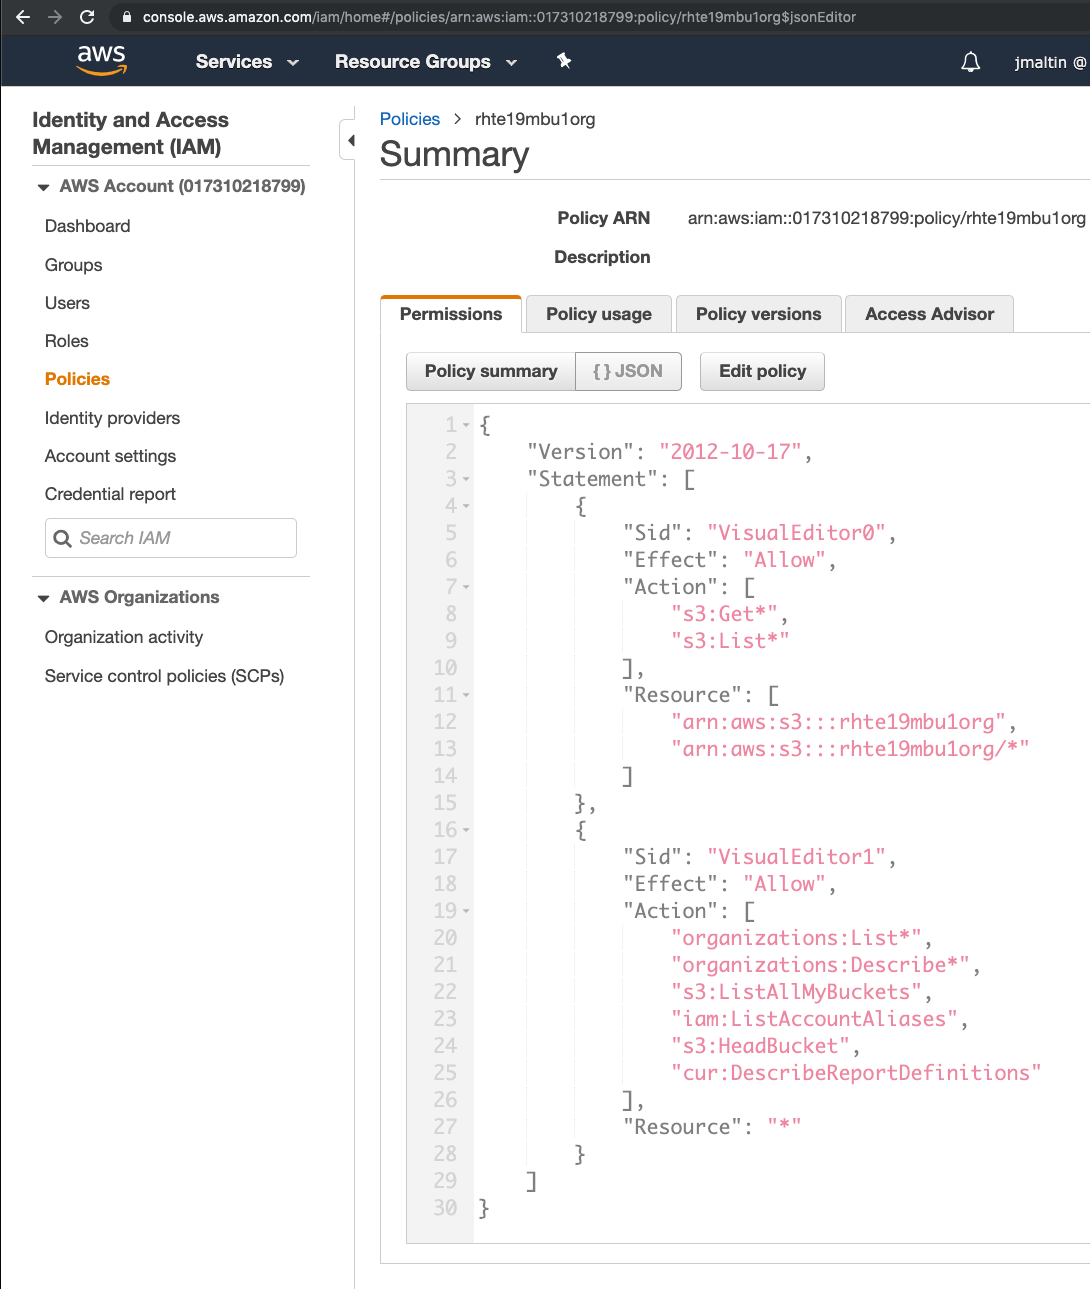1090x1289 pixels.
Task: Click the browser forward arrow
Action: coord(55,17)
